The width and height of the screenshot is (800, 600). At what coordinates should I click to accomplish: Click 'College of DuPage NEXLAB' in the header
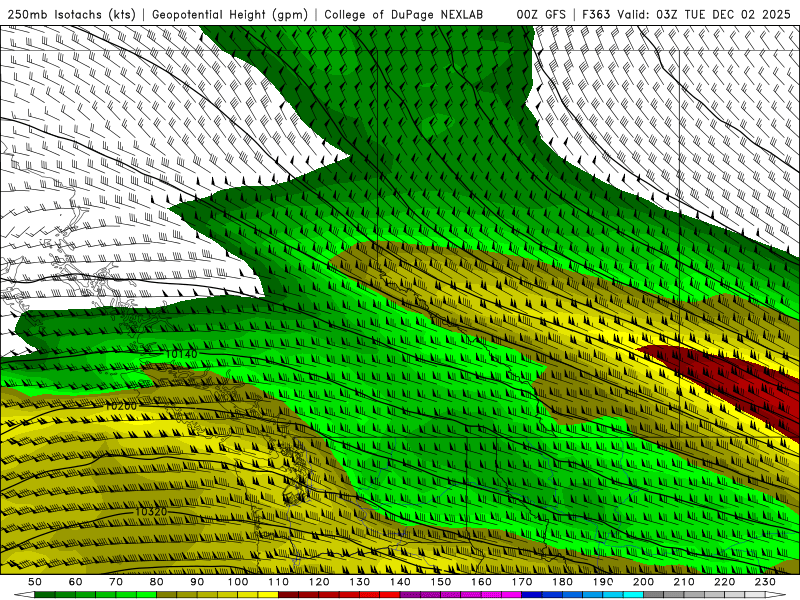pyautogui.click(x=404, y=14)
